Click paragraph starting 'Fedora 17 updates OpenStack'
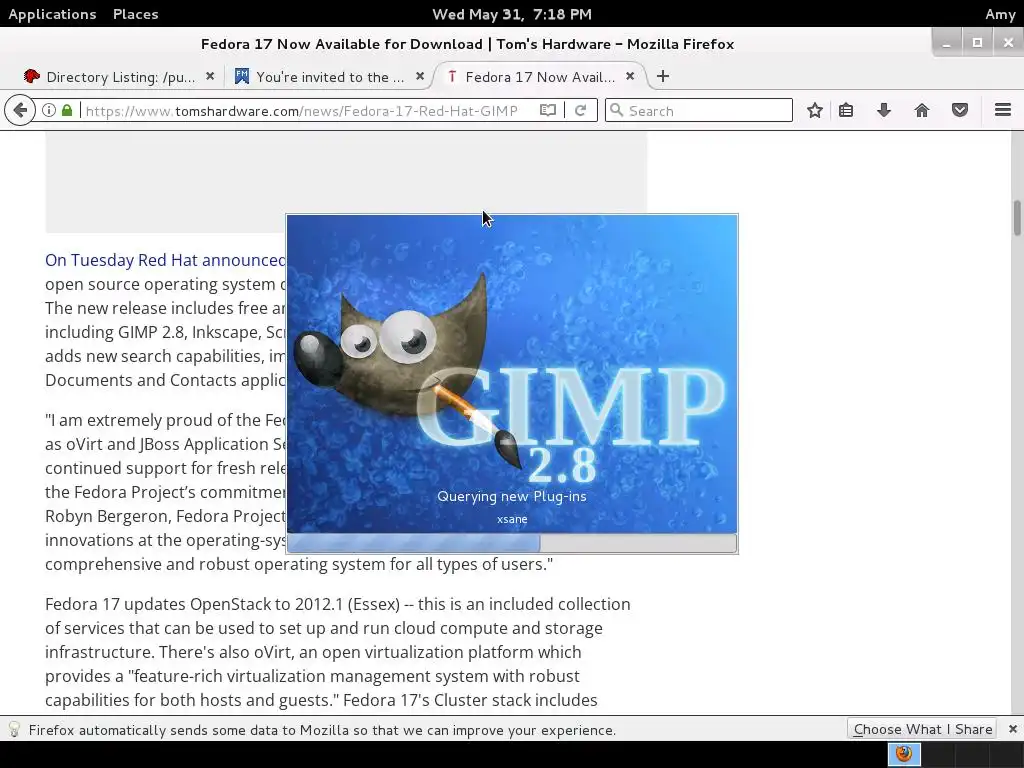Screen dimensions: 1024x768 [x=338, y=652]
